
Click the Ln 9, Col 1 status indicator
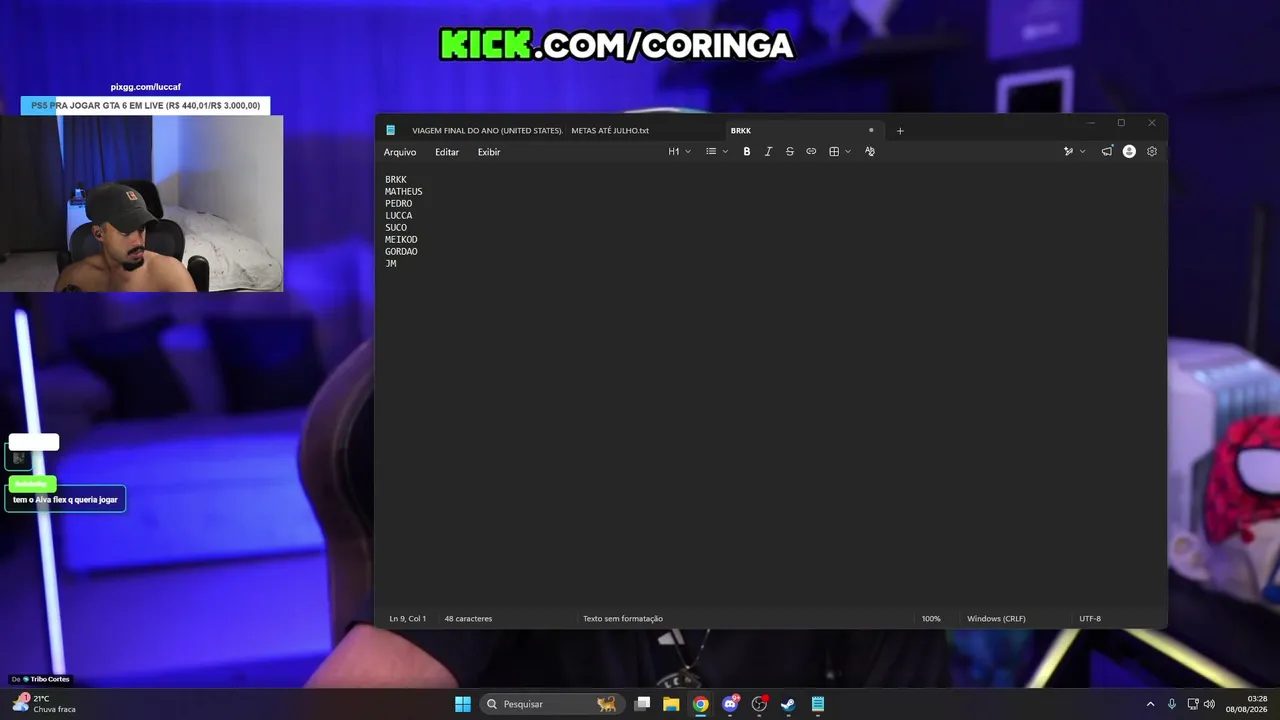[x=408, y=619]
